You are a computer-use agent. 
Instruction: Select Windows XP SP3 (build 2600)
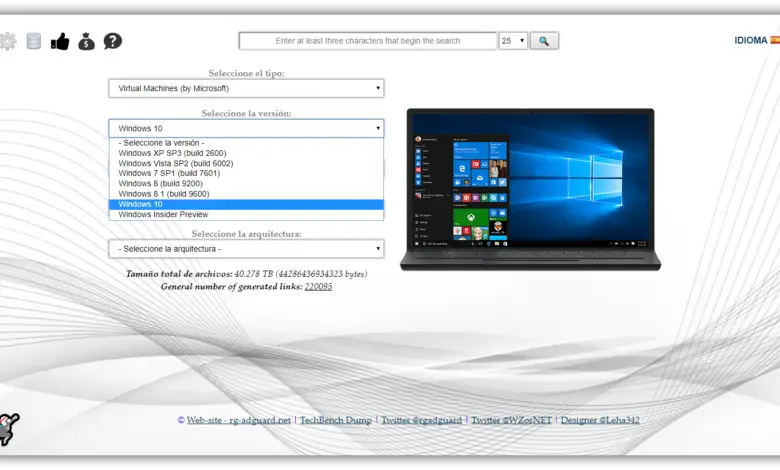tap(246, 153)
